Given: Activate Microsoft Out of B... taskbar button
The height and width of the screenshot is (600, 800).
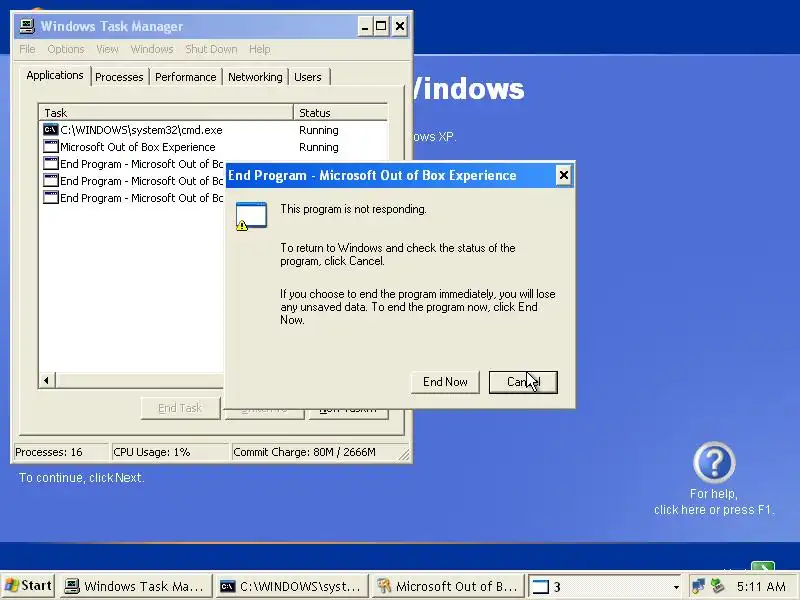Looking at the screenshot, I should 448,586.
